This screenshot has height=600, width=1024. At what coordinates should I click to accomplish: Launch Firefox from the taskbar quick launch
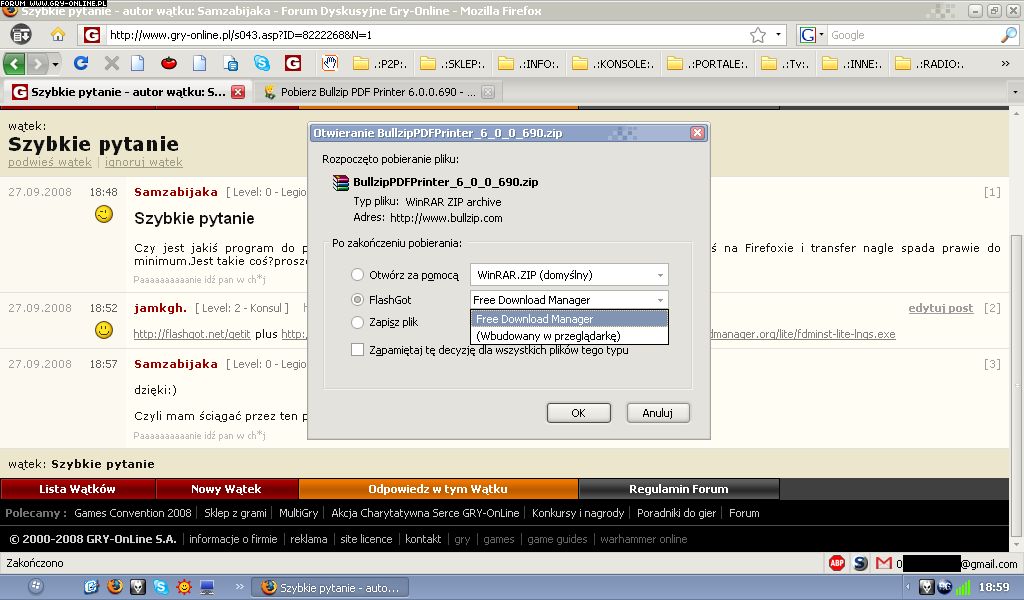point(115,587)
